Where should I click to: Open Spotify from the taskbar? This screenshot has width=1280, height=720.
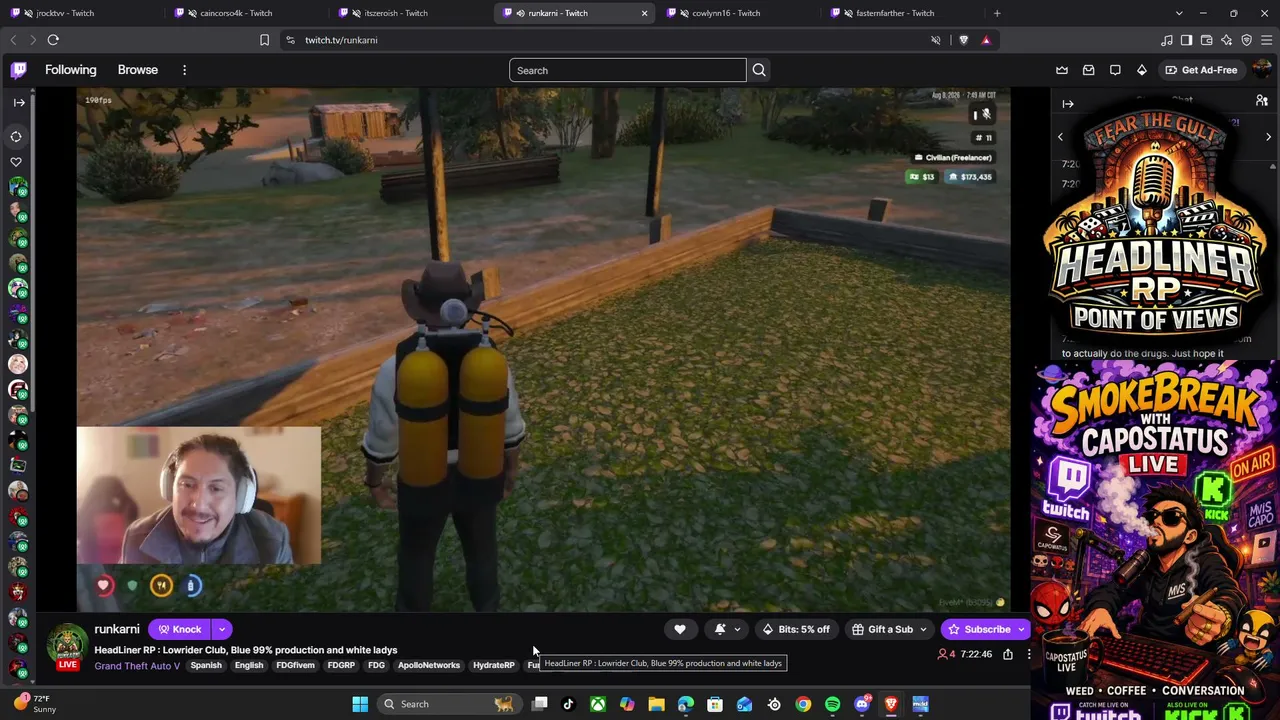[x=832, y=704]
